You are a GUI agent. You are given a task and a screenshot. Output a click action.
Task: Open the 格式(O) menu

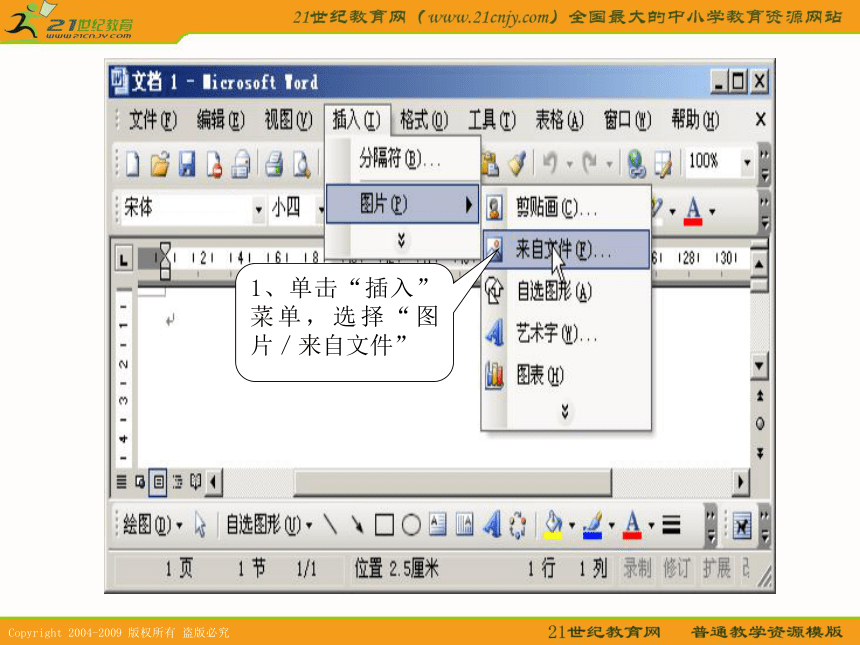click(424, 120)
